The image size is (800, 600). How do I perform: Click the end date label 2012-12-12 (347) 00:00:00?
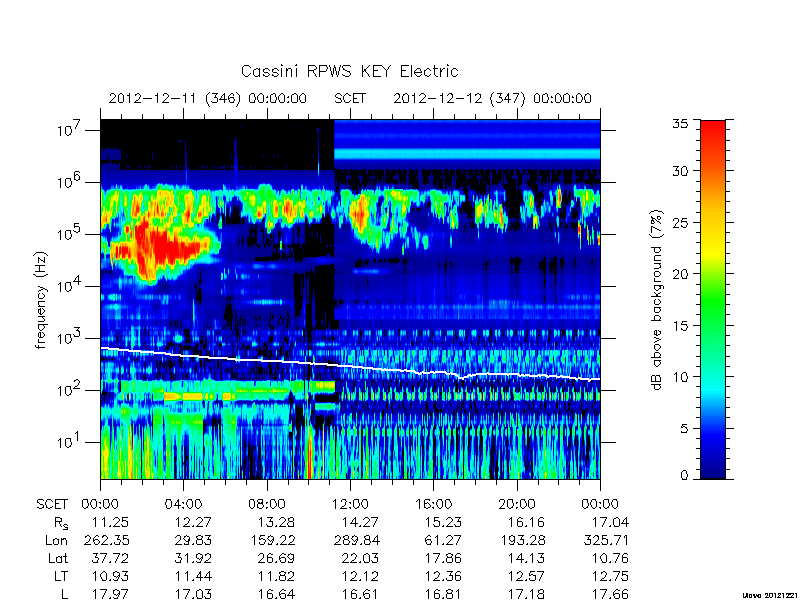[492, 98]
